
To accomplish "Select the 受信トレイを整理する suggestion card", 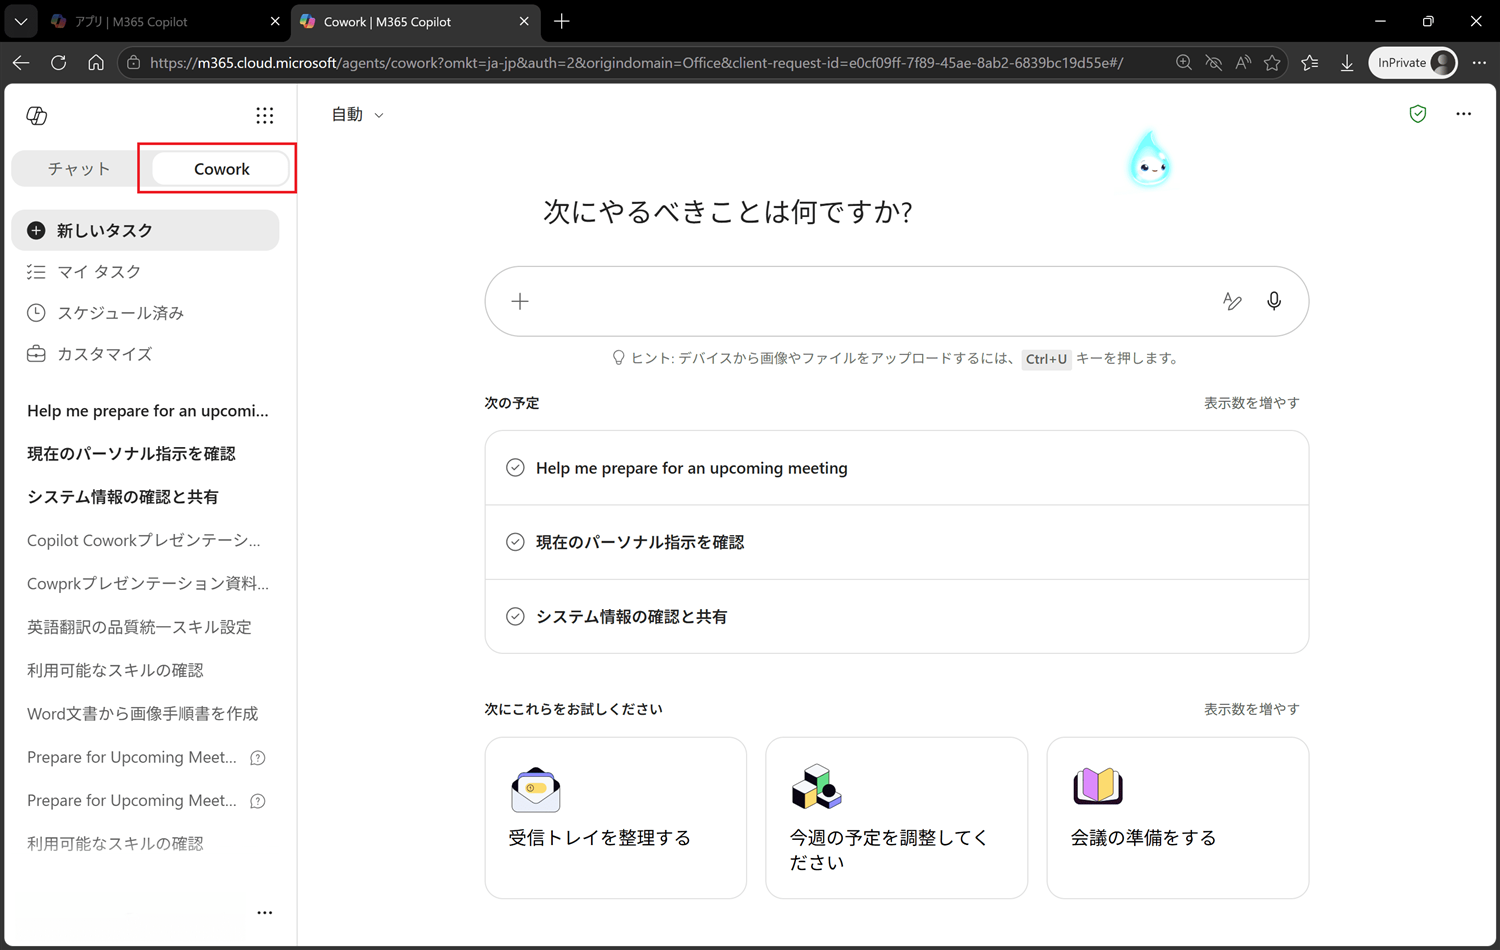I will [x=615, y=818].
